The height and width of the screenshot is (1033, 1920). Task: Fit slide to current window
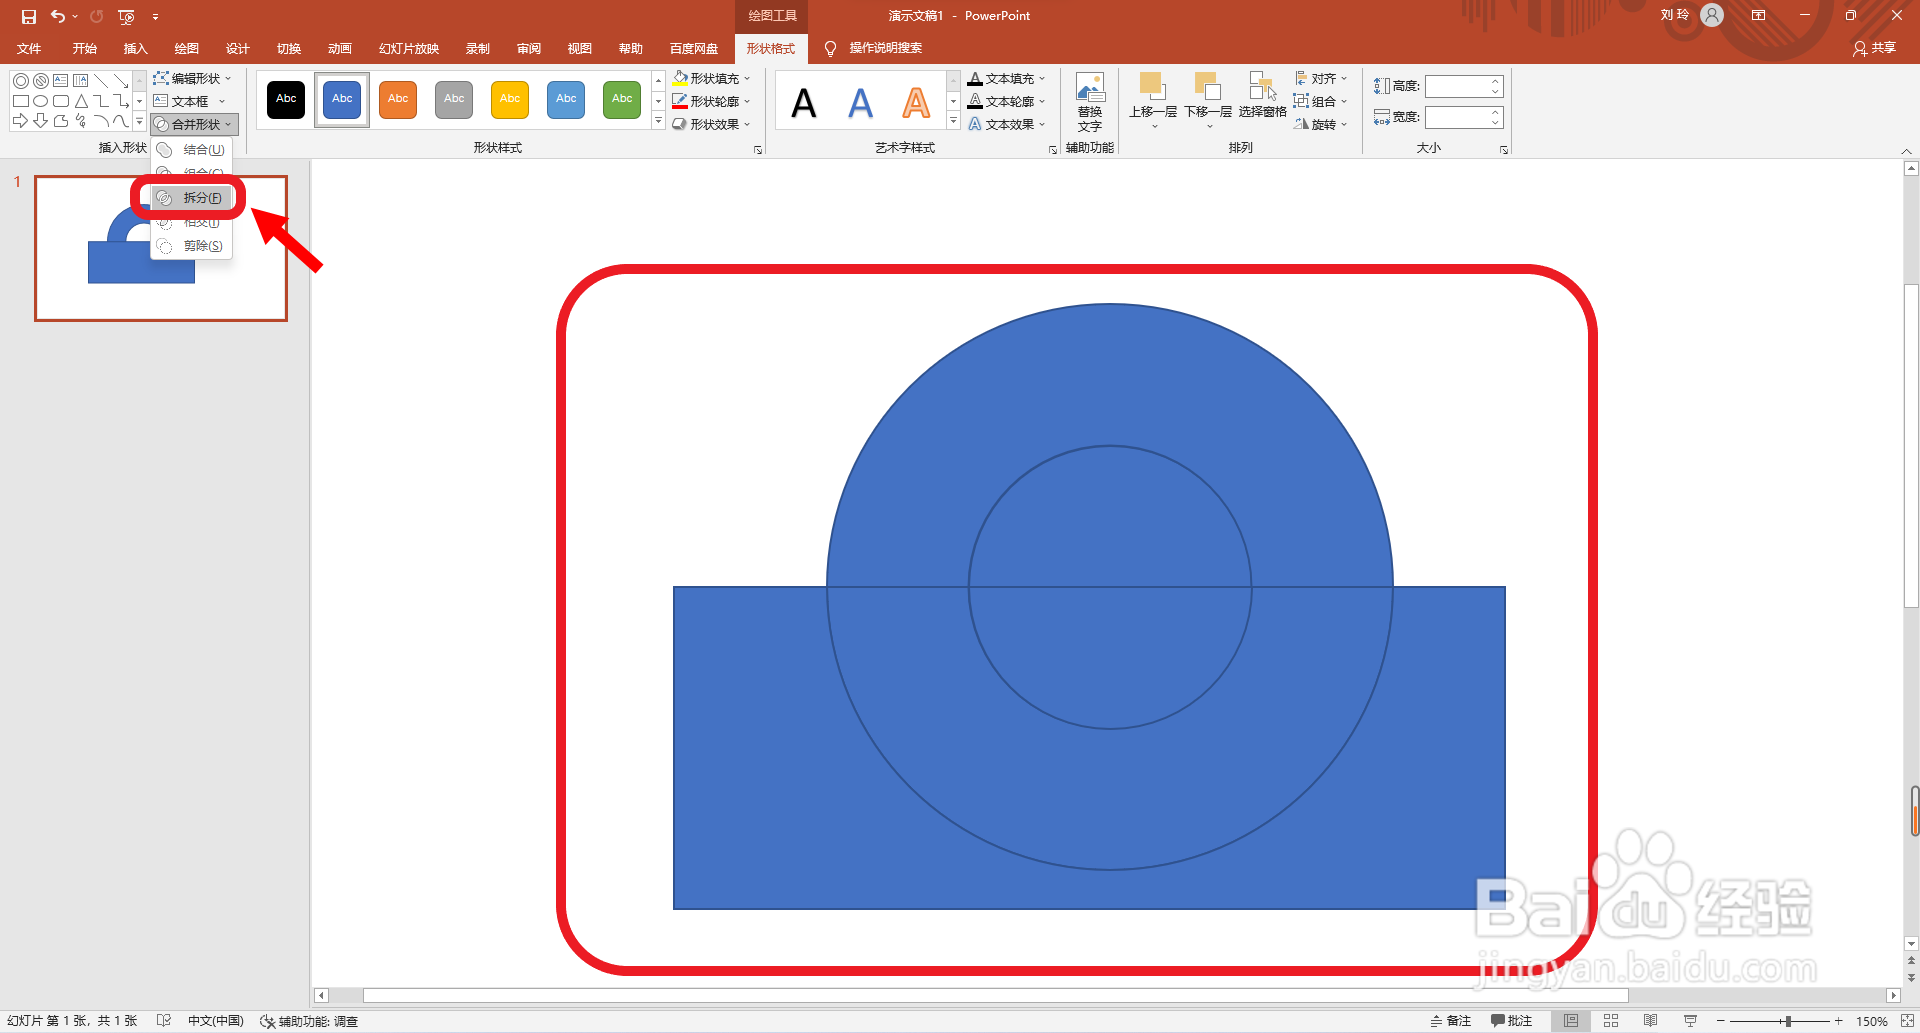(x=1907, y=1021)
